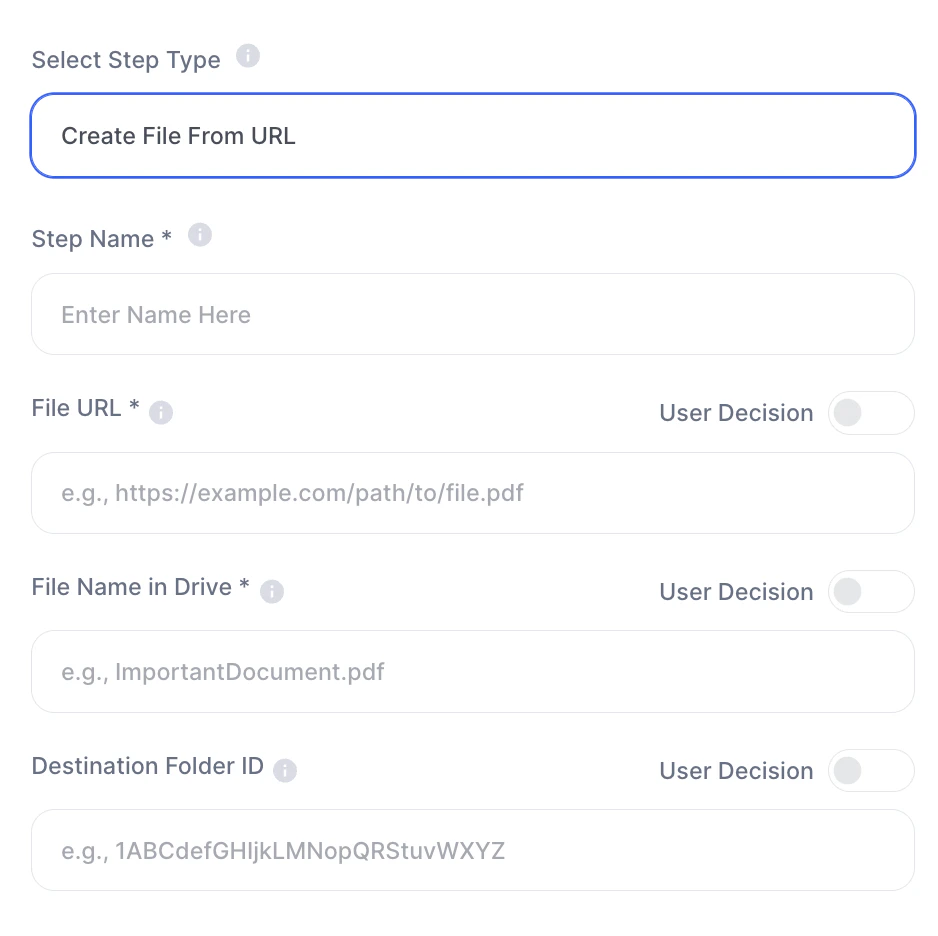The width and height of the screenshot is (938, 936).
Task: Open the Create File From URL dropdown
Action: [x=473, y=136]
